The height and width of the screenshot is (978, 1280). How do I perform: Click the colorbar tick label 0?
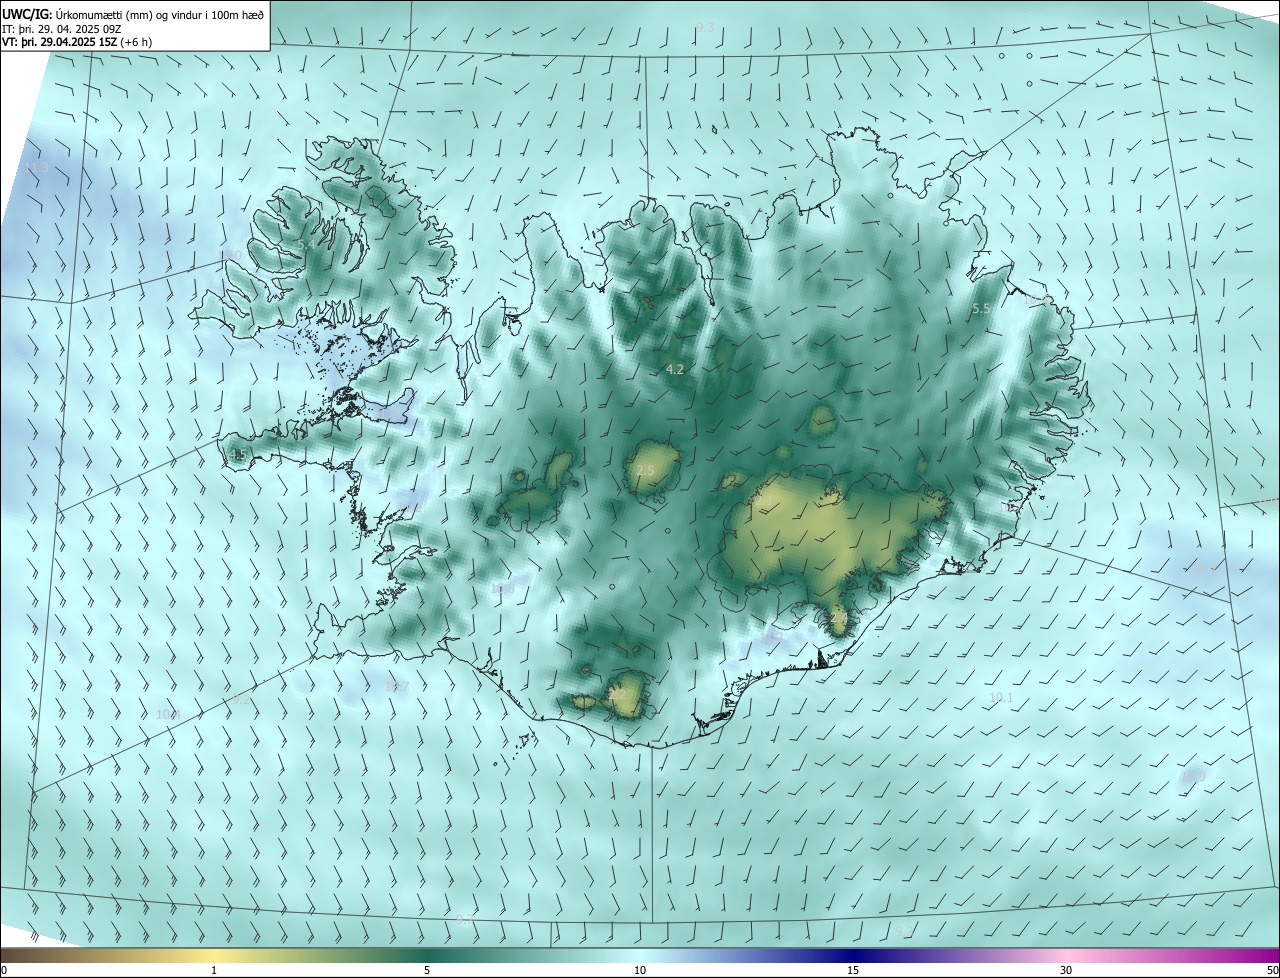pos(4,970)
